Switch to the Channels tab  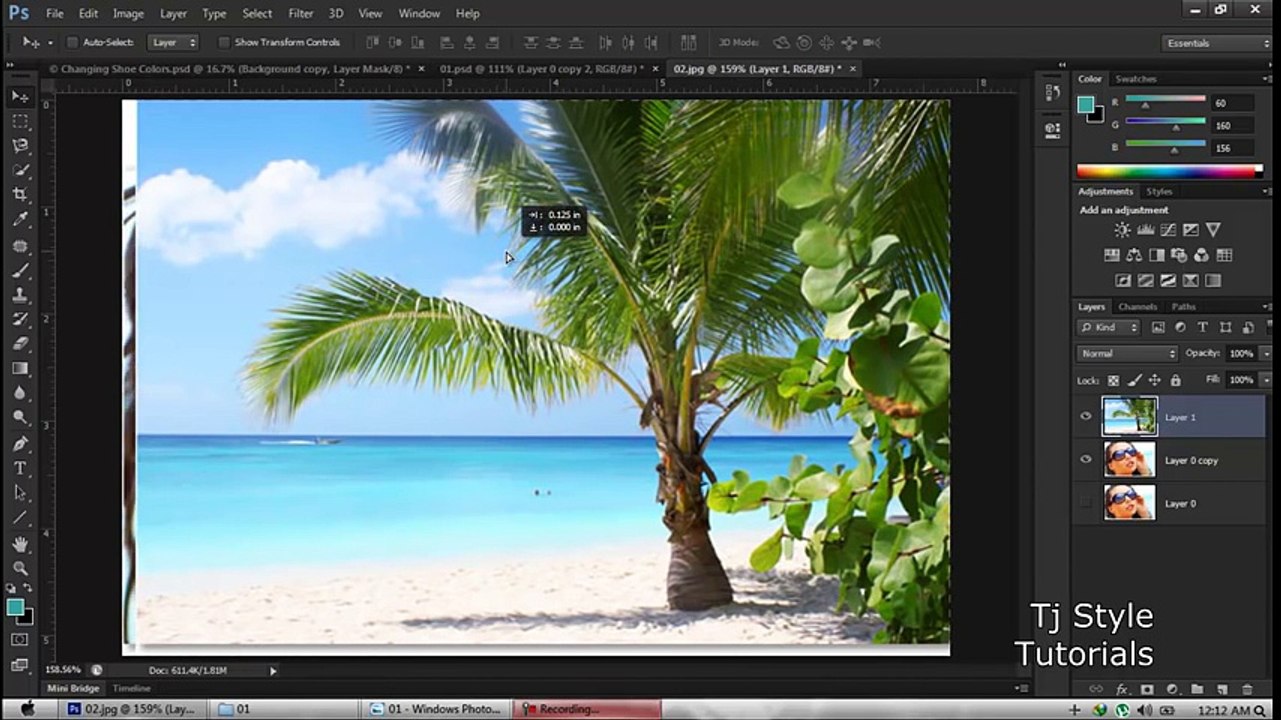click(1137, 307)
